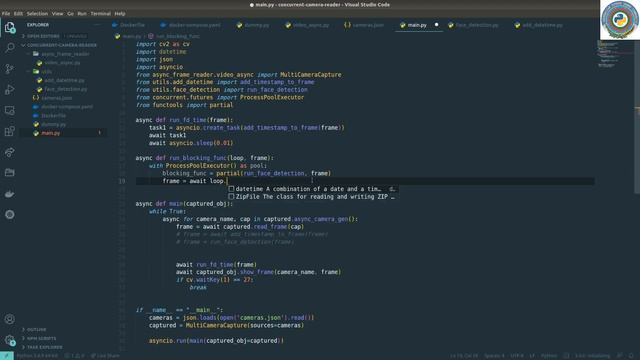Select the main.py editor tab
This screenshot has height=360, width=640.
pos(417,25)
